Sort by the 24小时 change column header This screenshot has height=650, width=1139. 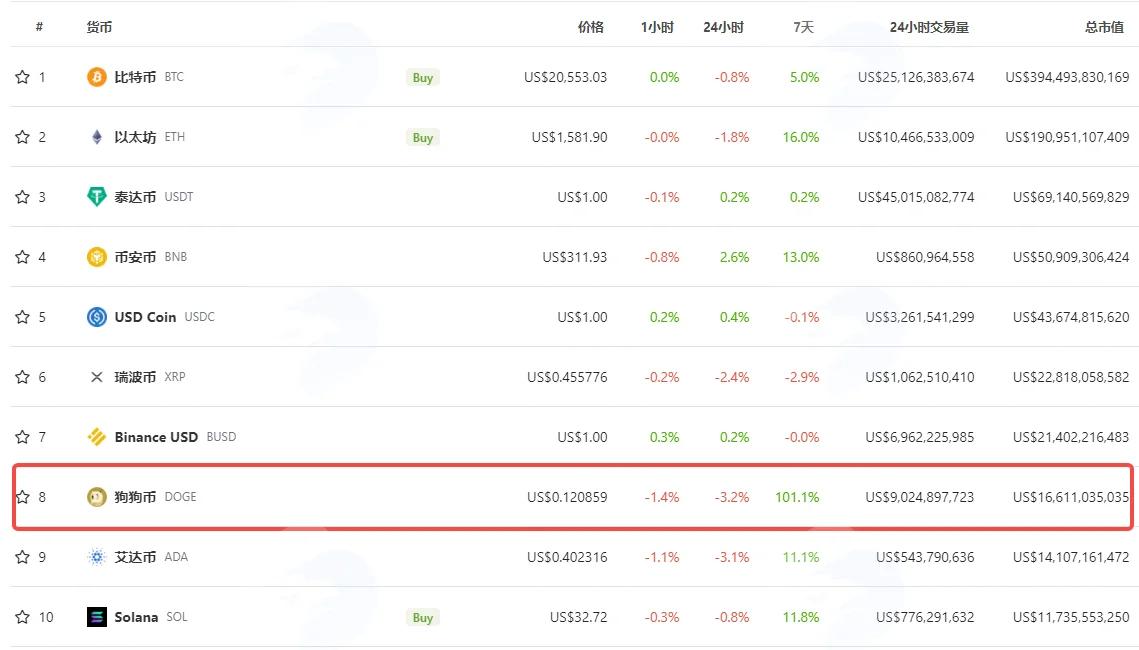click(x=723, y=27)
